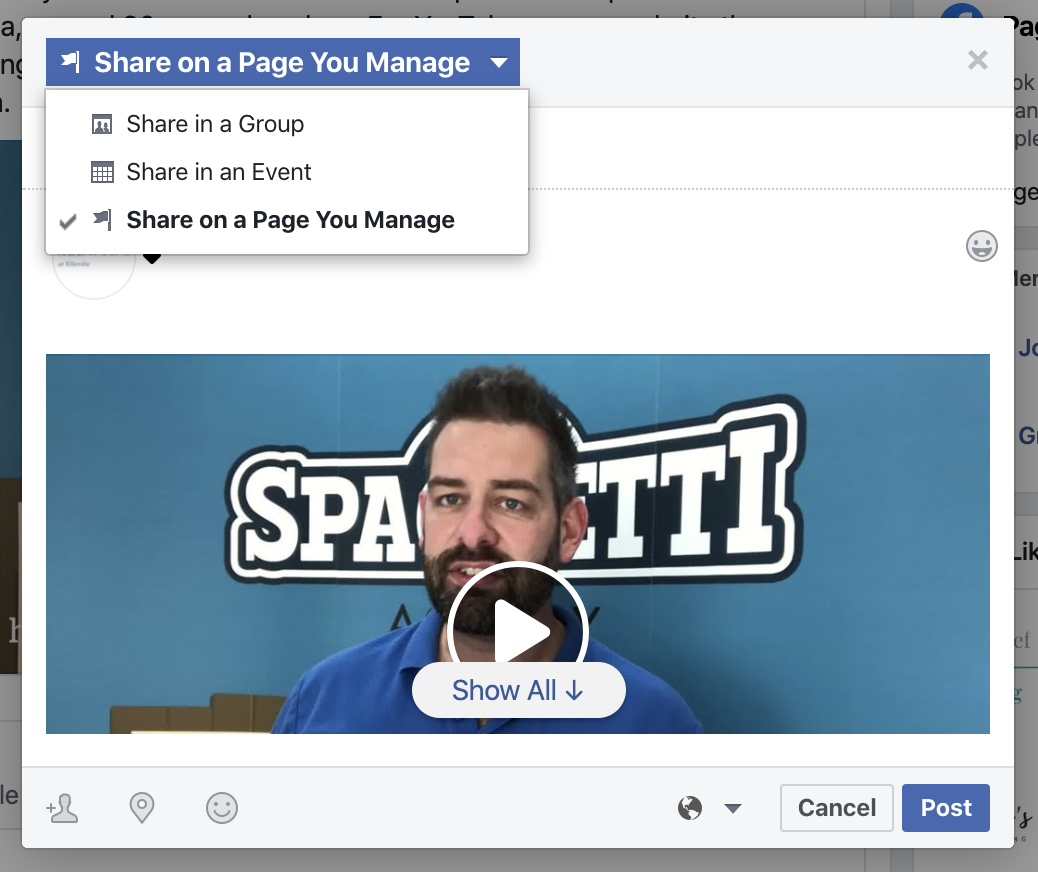Open the tag friends icon

63,808
